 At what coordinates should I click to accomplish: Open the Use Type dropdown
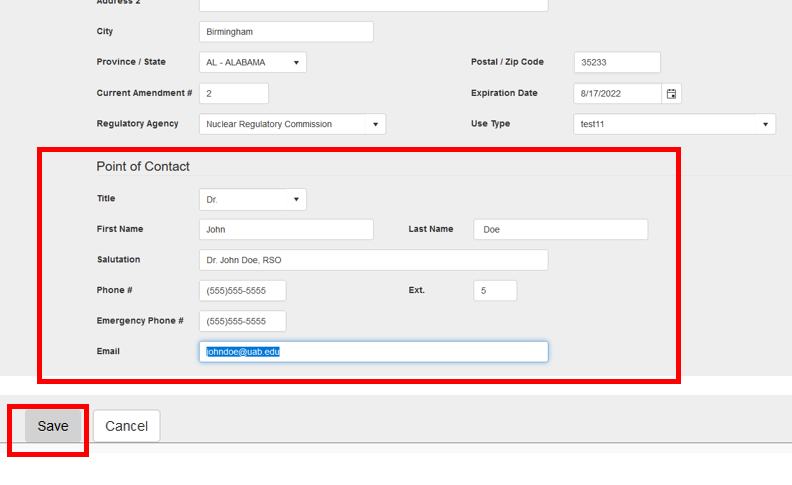675,124
